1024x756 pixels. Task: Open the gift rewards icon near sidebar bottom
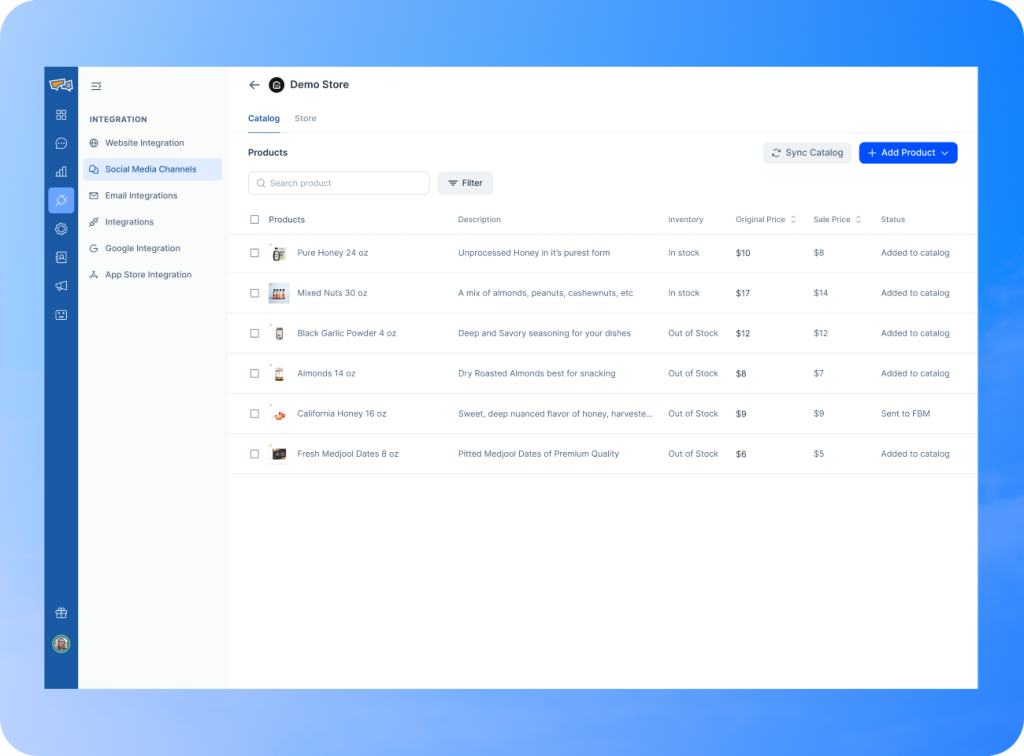[61, 612]
